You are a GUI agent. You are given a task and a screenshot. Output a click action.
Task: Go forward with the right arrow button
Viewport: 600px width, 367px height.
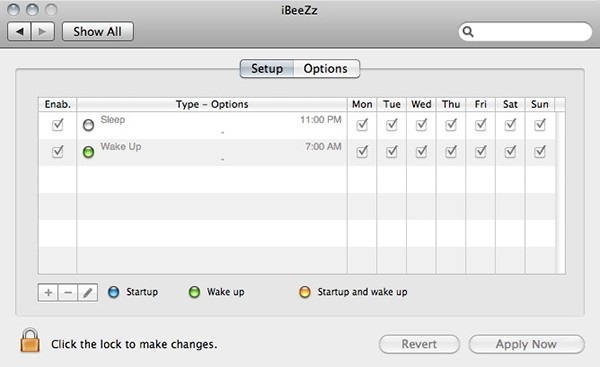pos(42,31)
